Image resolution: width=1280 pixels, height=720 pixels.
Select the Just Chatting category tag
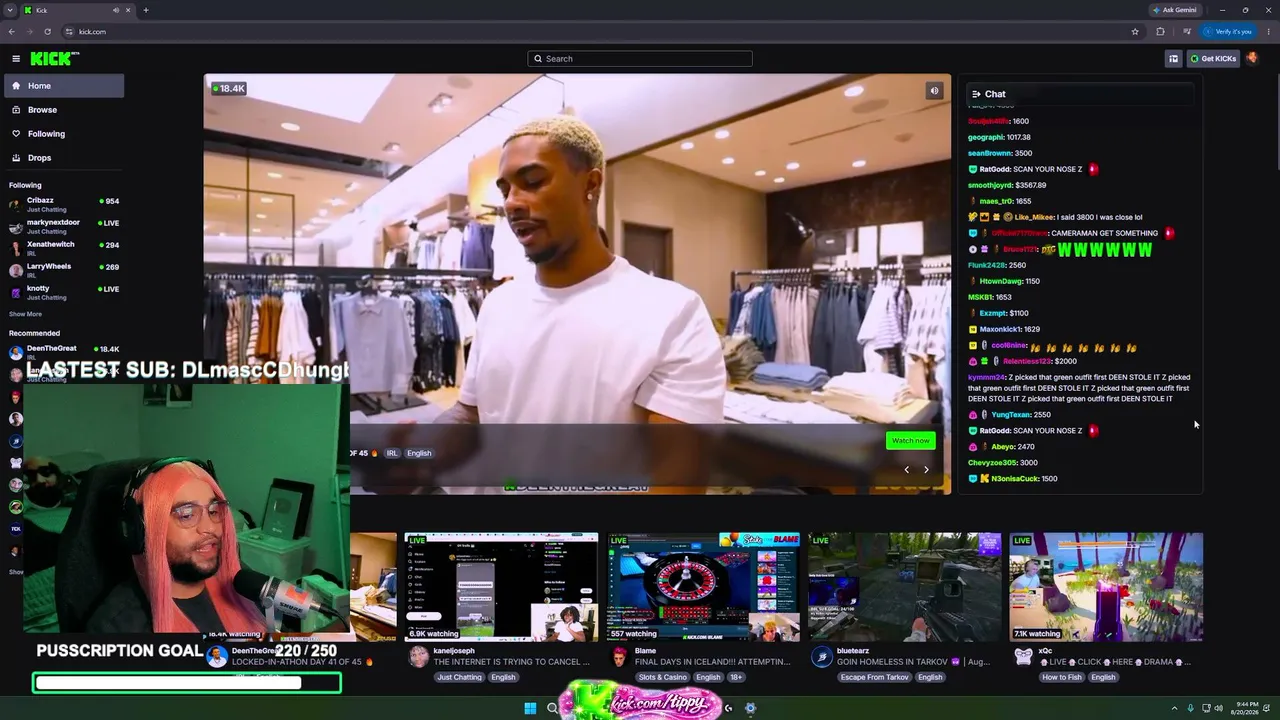(x=459, y=677)
